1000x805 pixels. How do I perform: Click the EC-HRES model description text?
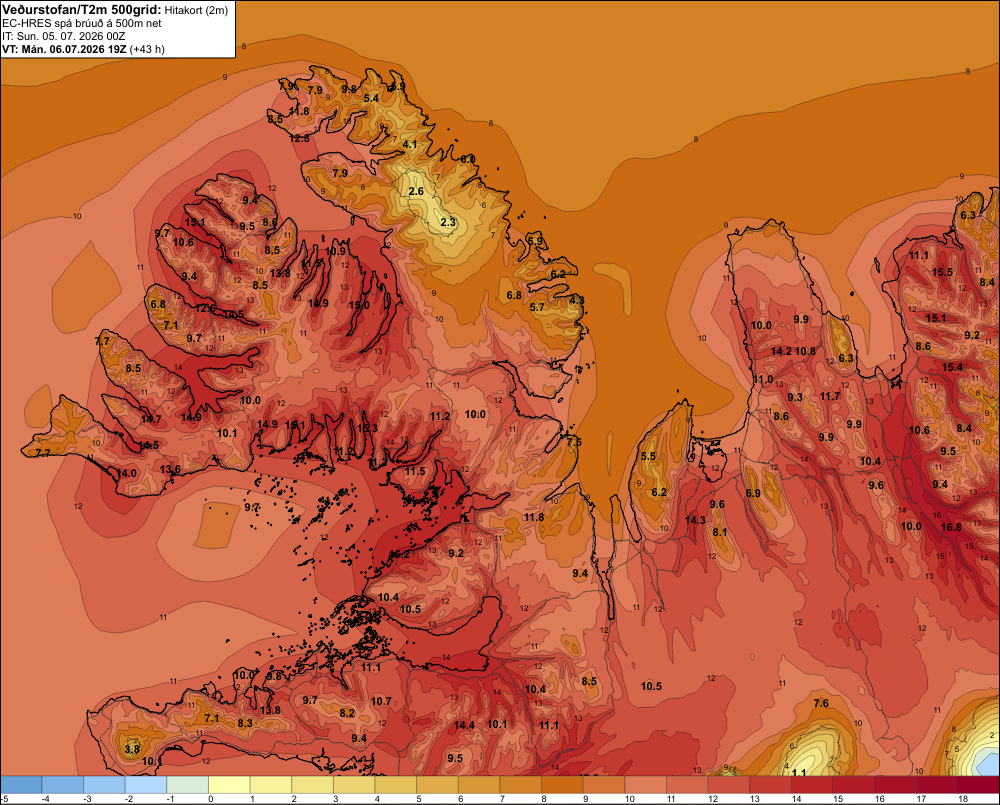[x=82, y=24]
